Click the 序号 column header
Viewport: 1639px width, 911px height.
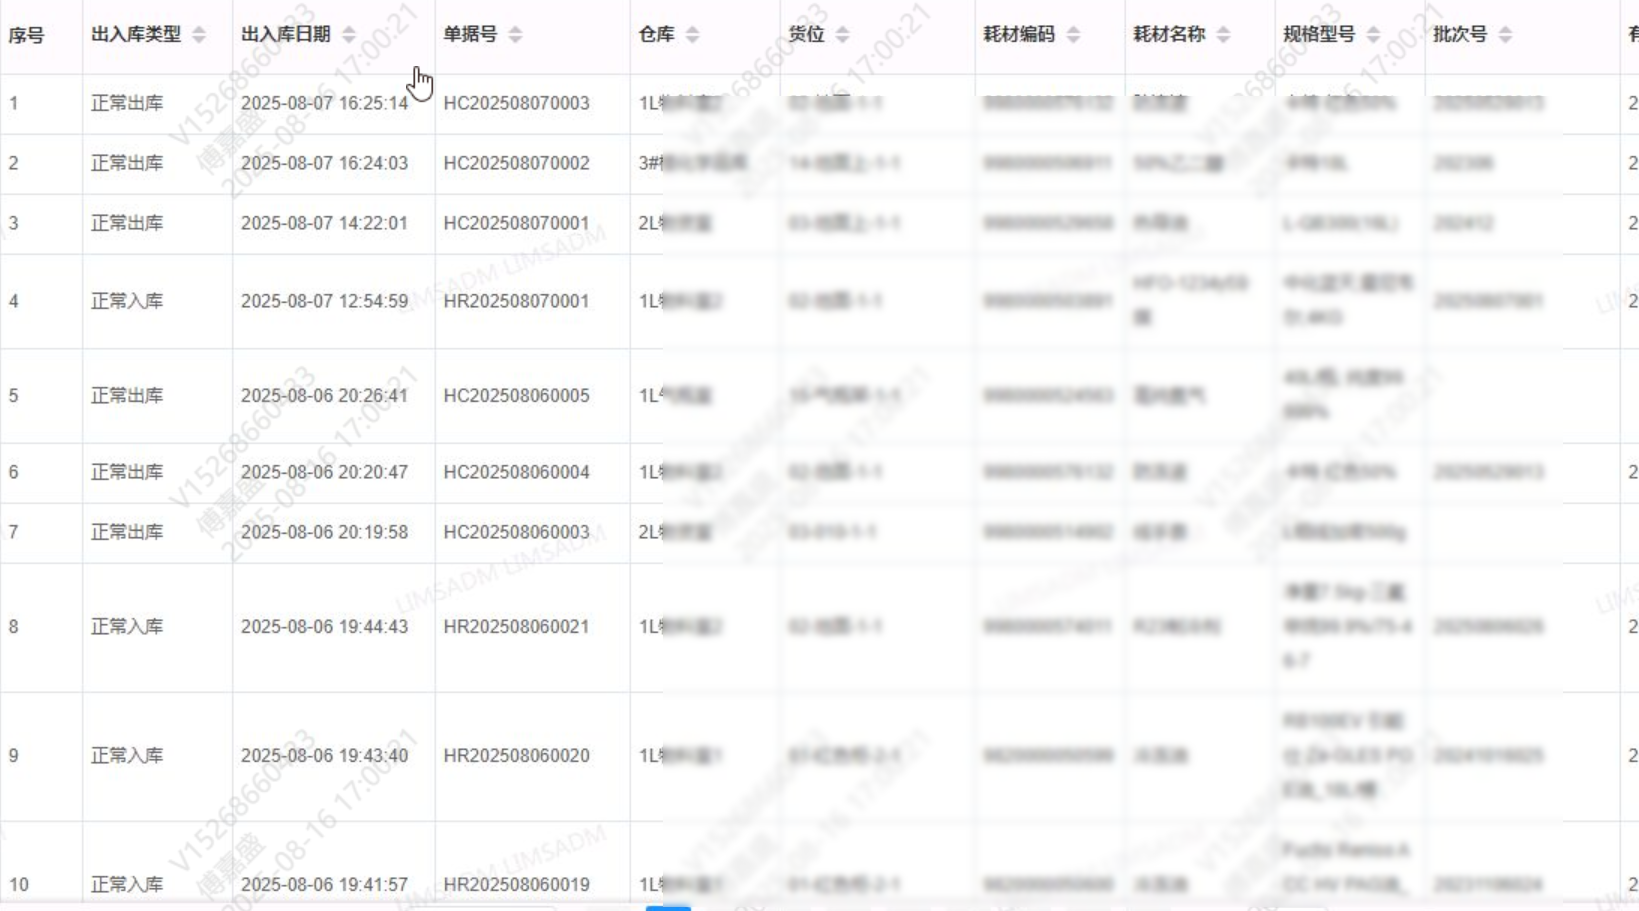click(26, 35)
